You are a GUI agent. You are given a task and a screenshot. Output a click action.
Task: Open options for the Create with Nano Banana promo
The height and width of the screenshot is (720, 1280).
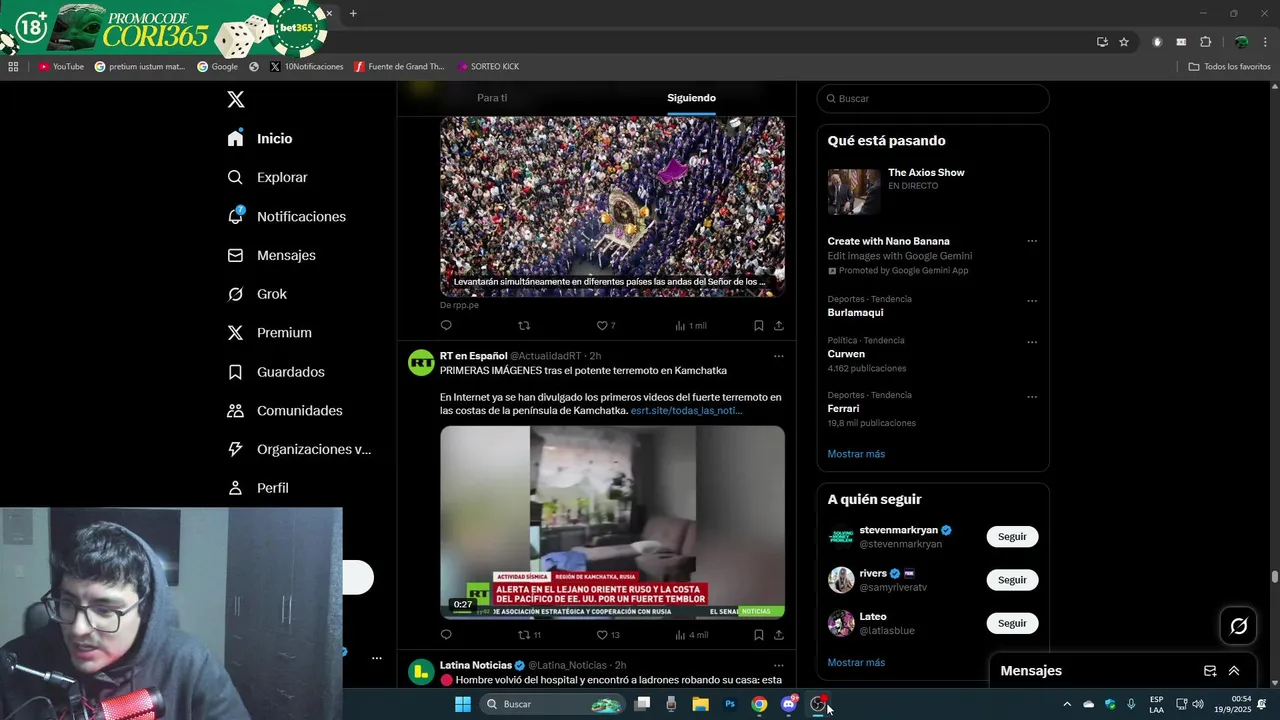click(1032, 241)
